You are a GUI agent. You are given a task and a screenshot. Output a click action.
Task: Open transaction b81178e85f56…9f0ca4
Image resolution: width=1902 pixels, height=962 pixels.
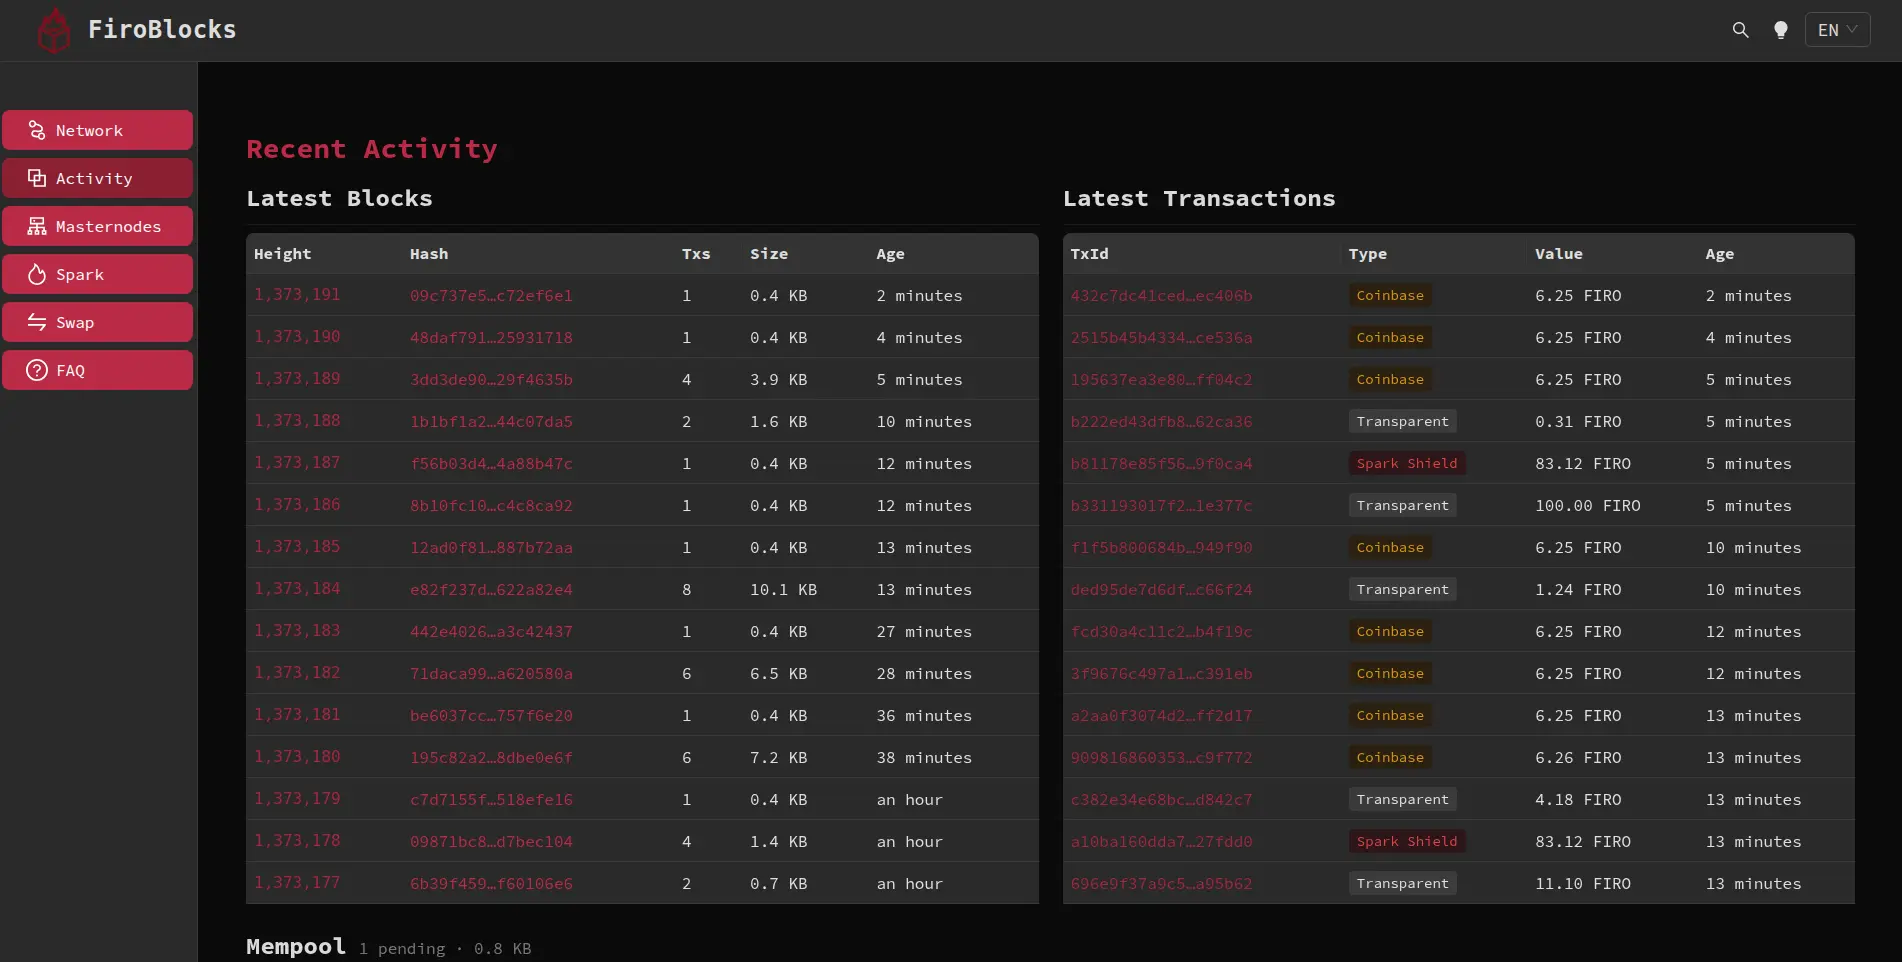pyautogui.click(x=1161, y=464)
